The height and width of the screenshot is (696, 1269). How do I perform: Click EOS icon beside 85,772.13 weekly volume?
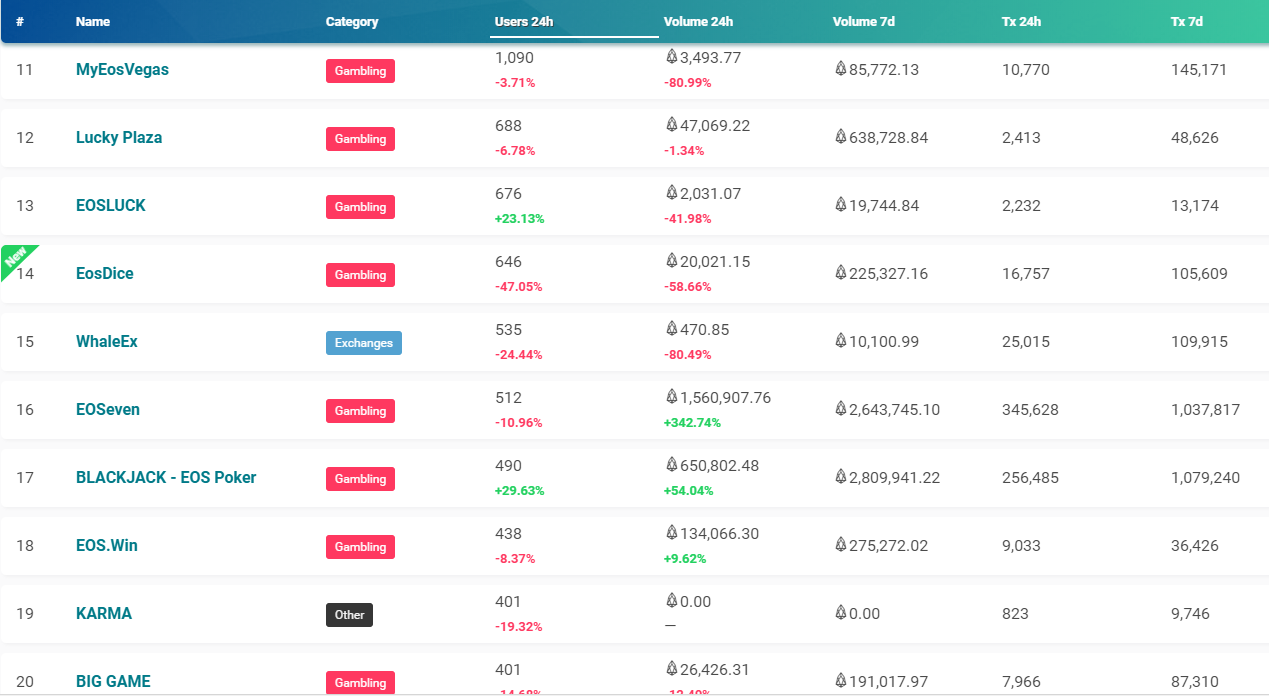pyautogui.click(x=840, y=69)
